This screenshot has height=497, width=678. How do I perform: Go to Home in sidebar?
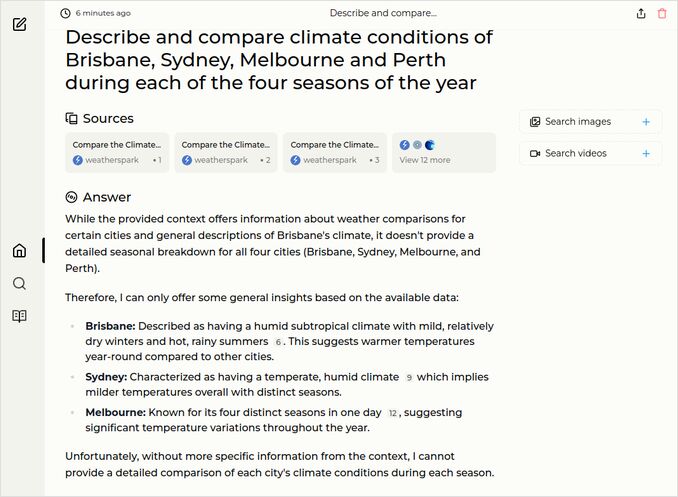20,251
